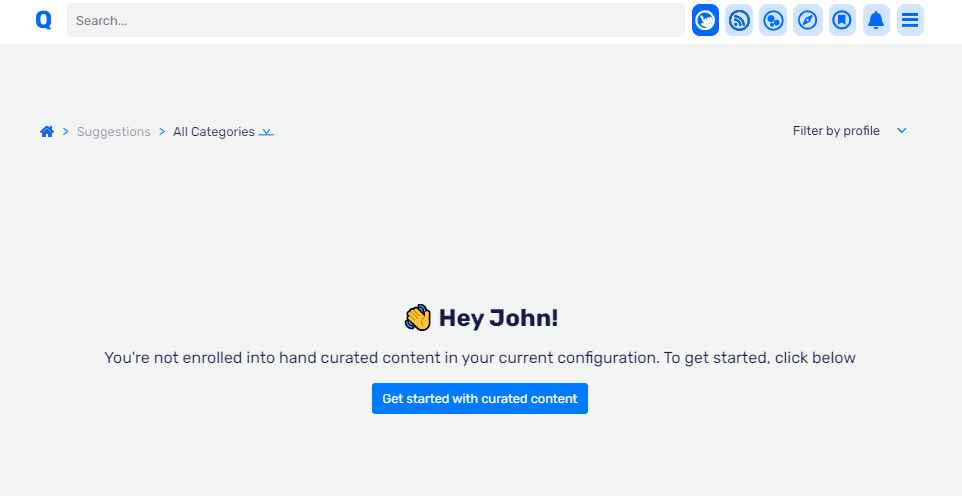Click the separator arrow after the home icon

[x=66, y=132]
